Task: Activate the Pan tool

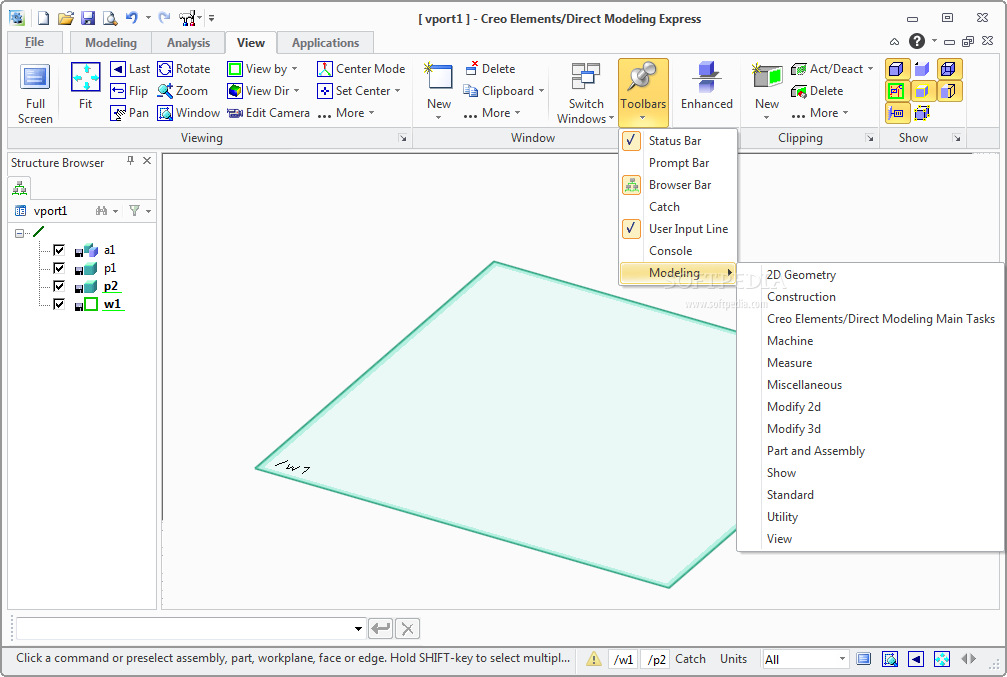Action: point(130,113)
